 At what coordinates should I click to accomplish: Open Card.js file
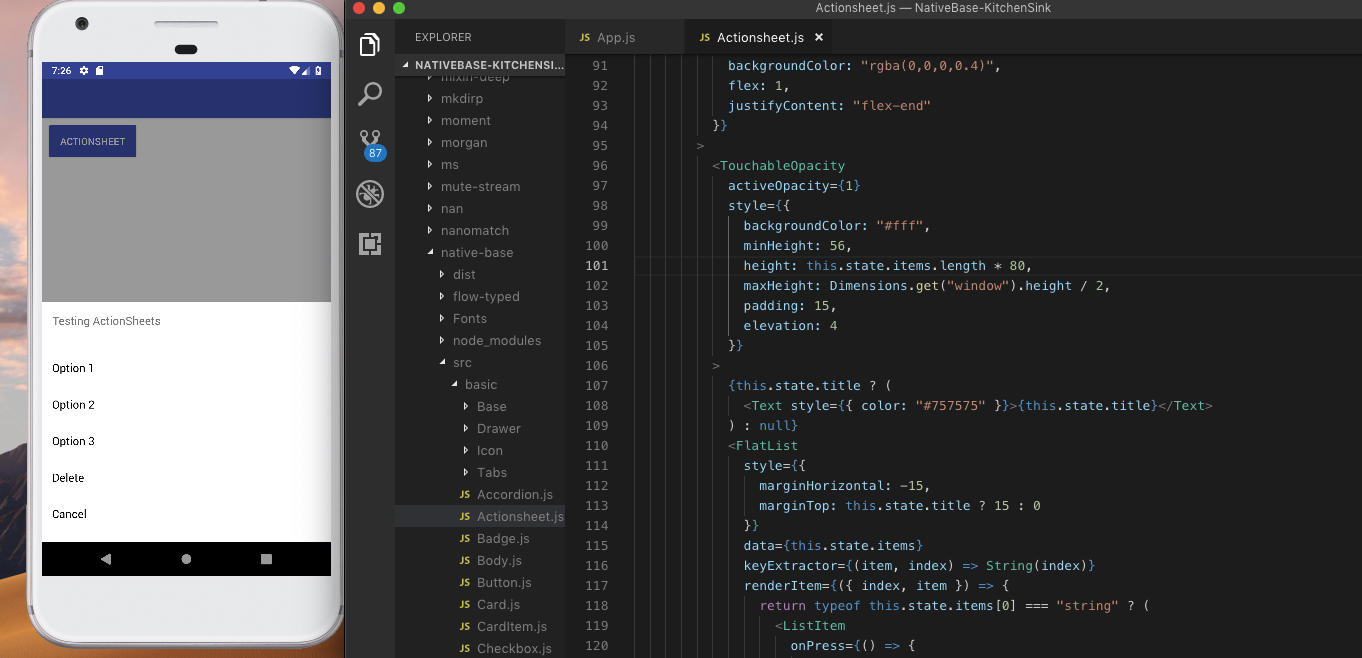pyautogui.click(x=498, y=605)
